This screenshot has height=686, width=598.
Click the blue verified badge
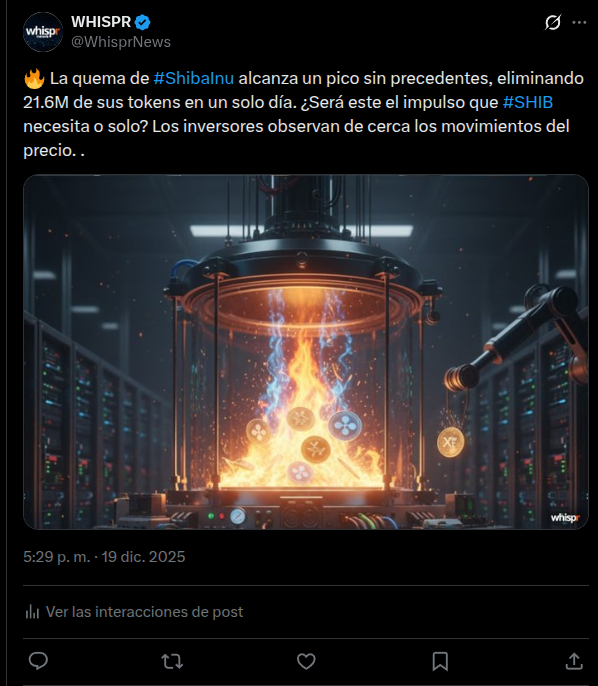[143, 22]
